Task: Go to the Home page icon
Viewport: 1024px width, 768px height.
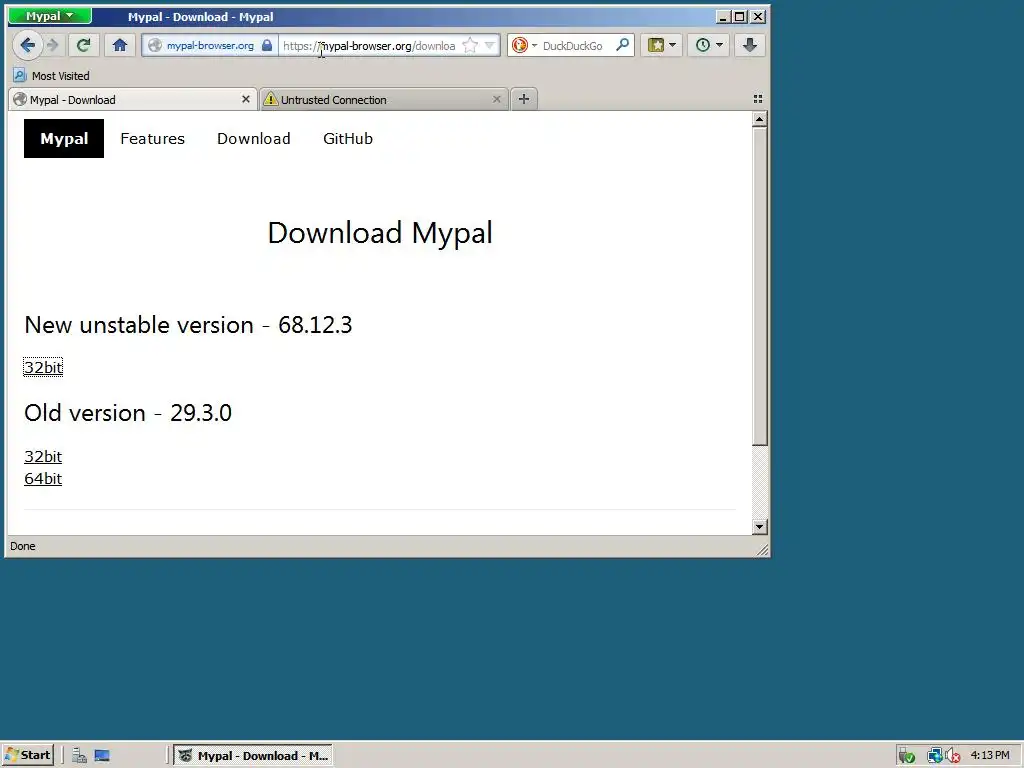Action: pos(120,45)
